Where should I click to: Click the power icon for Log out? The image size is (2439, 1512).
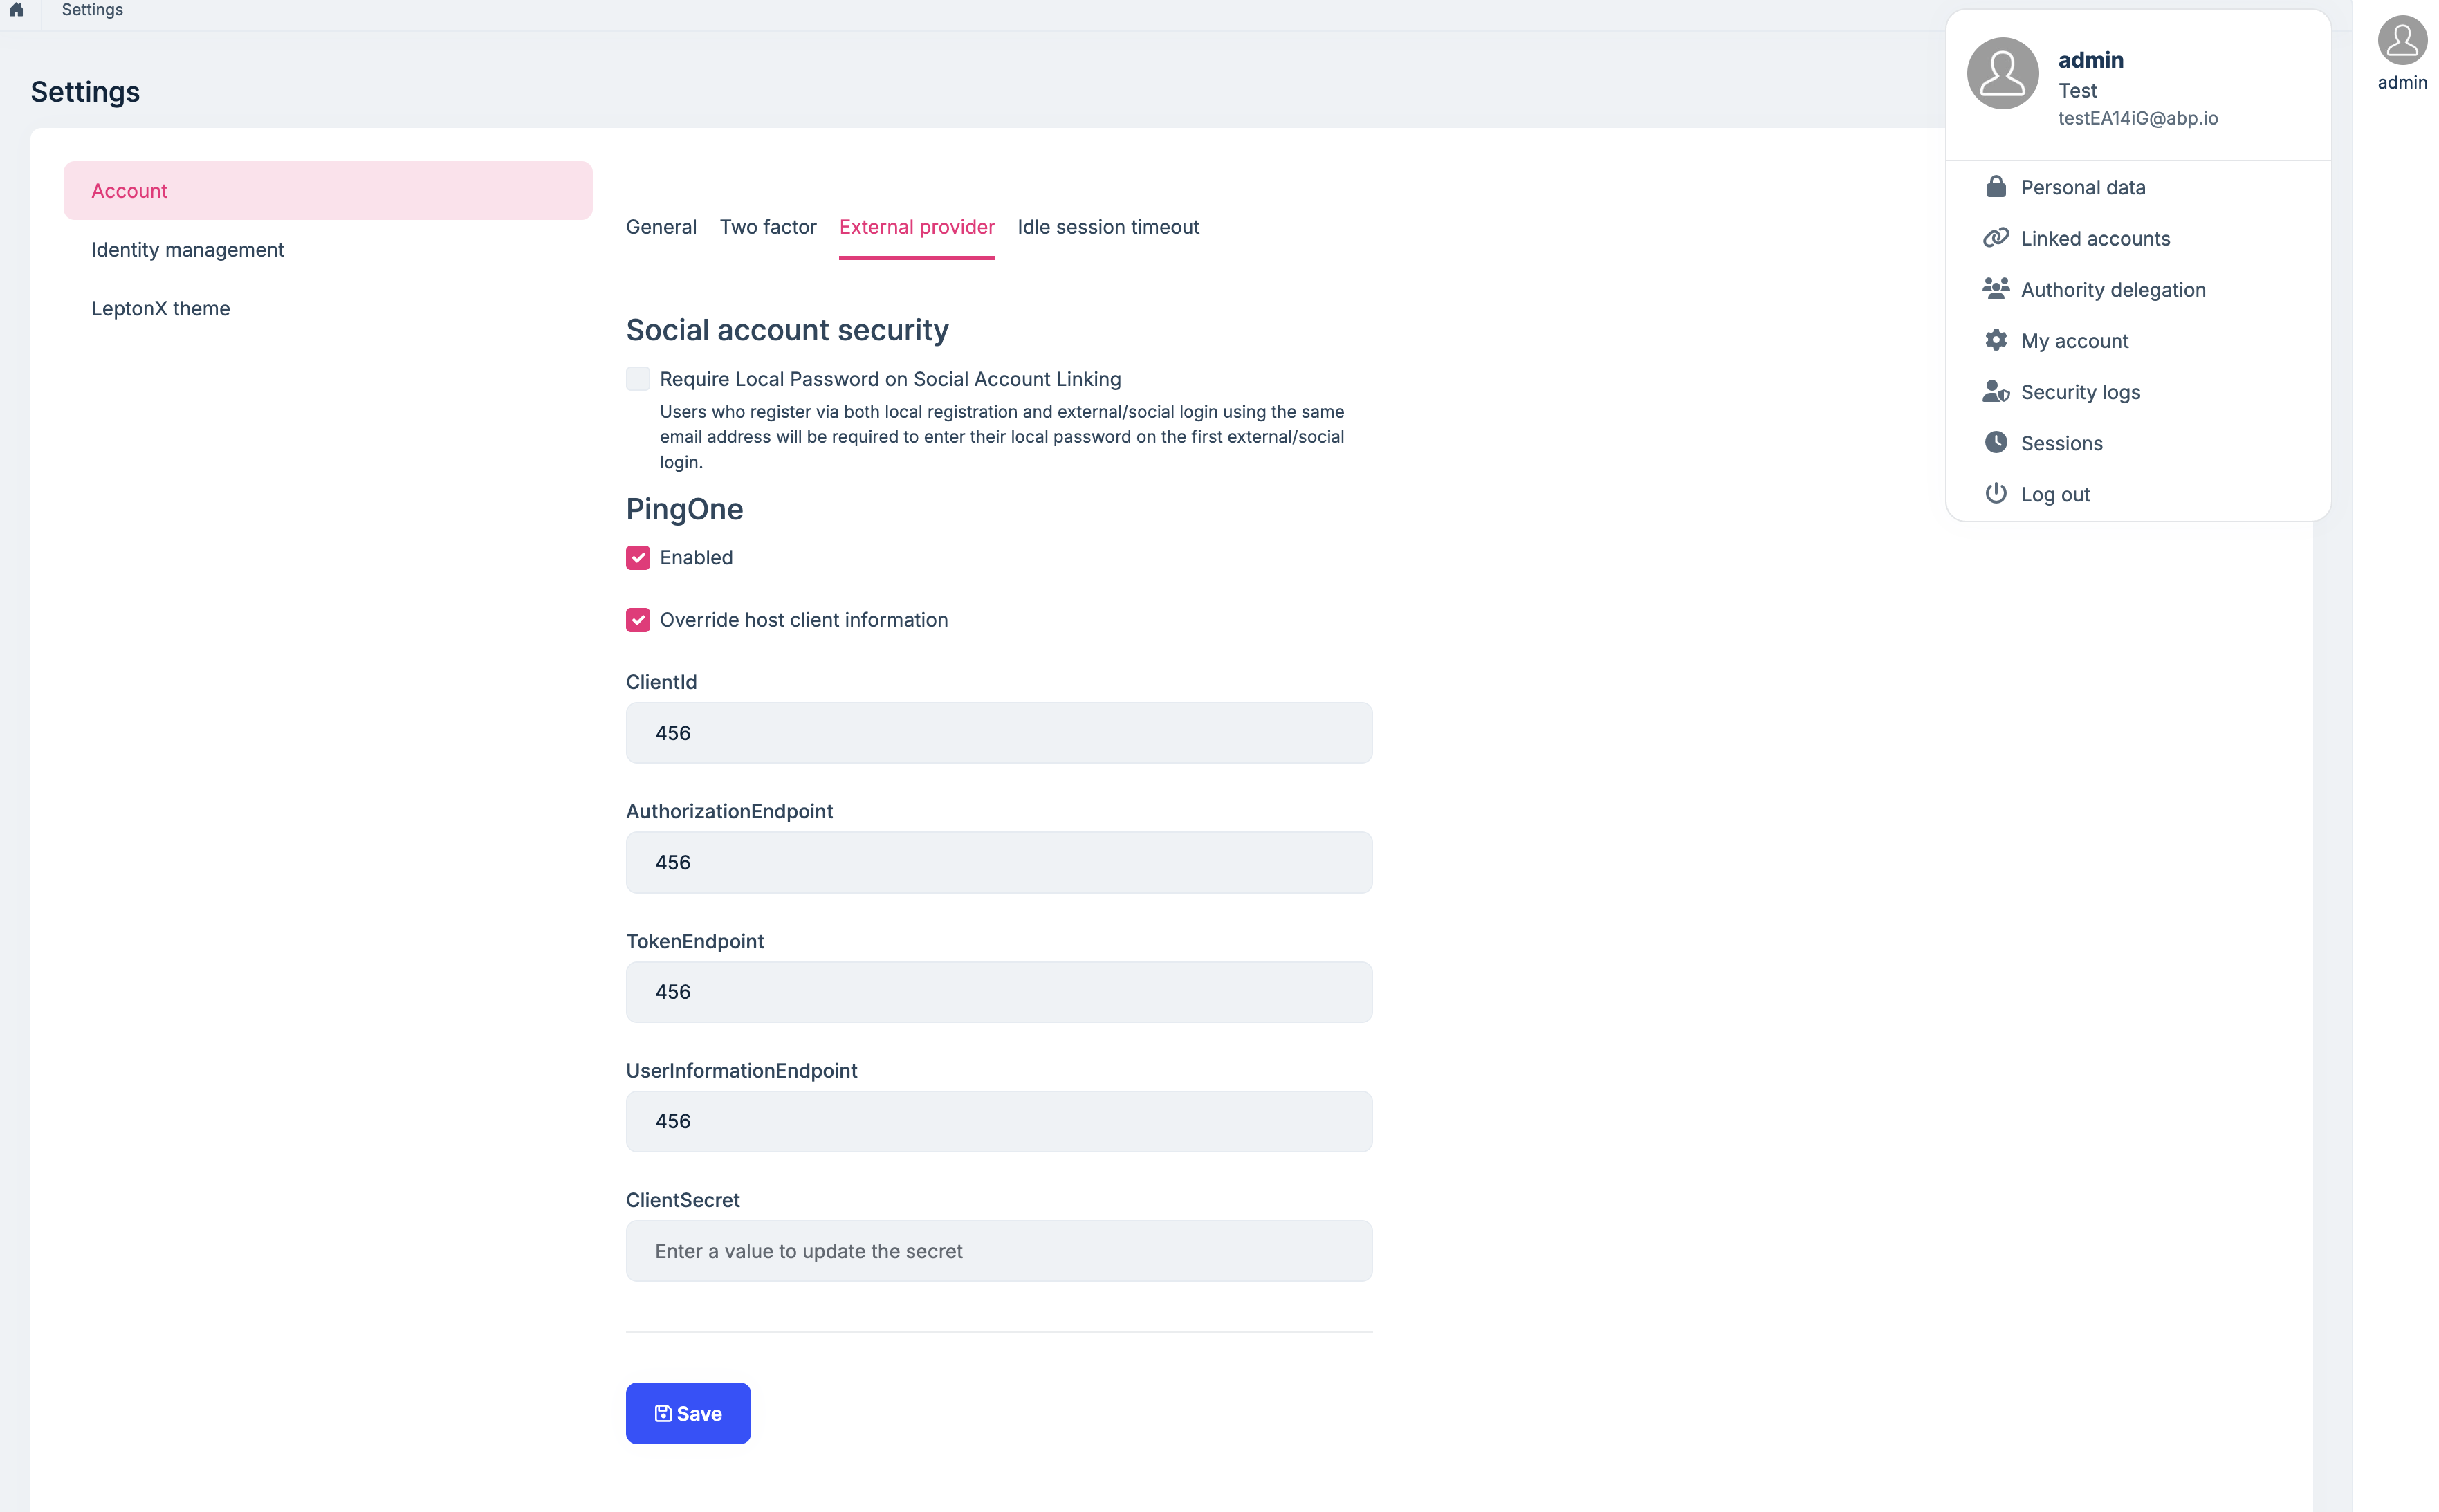coord(1995,493)
